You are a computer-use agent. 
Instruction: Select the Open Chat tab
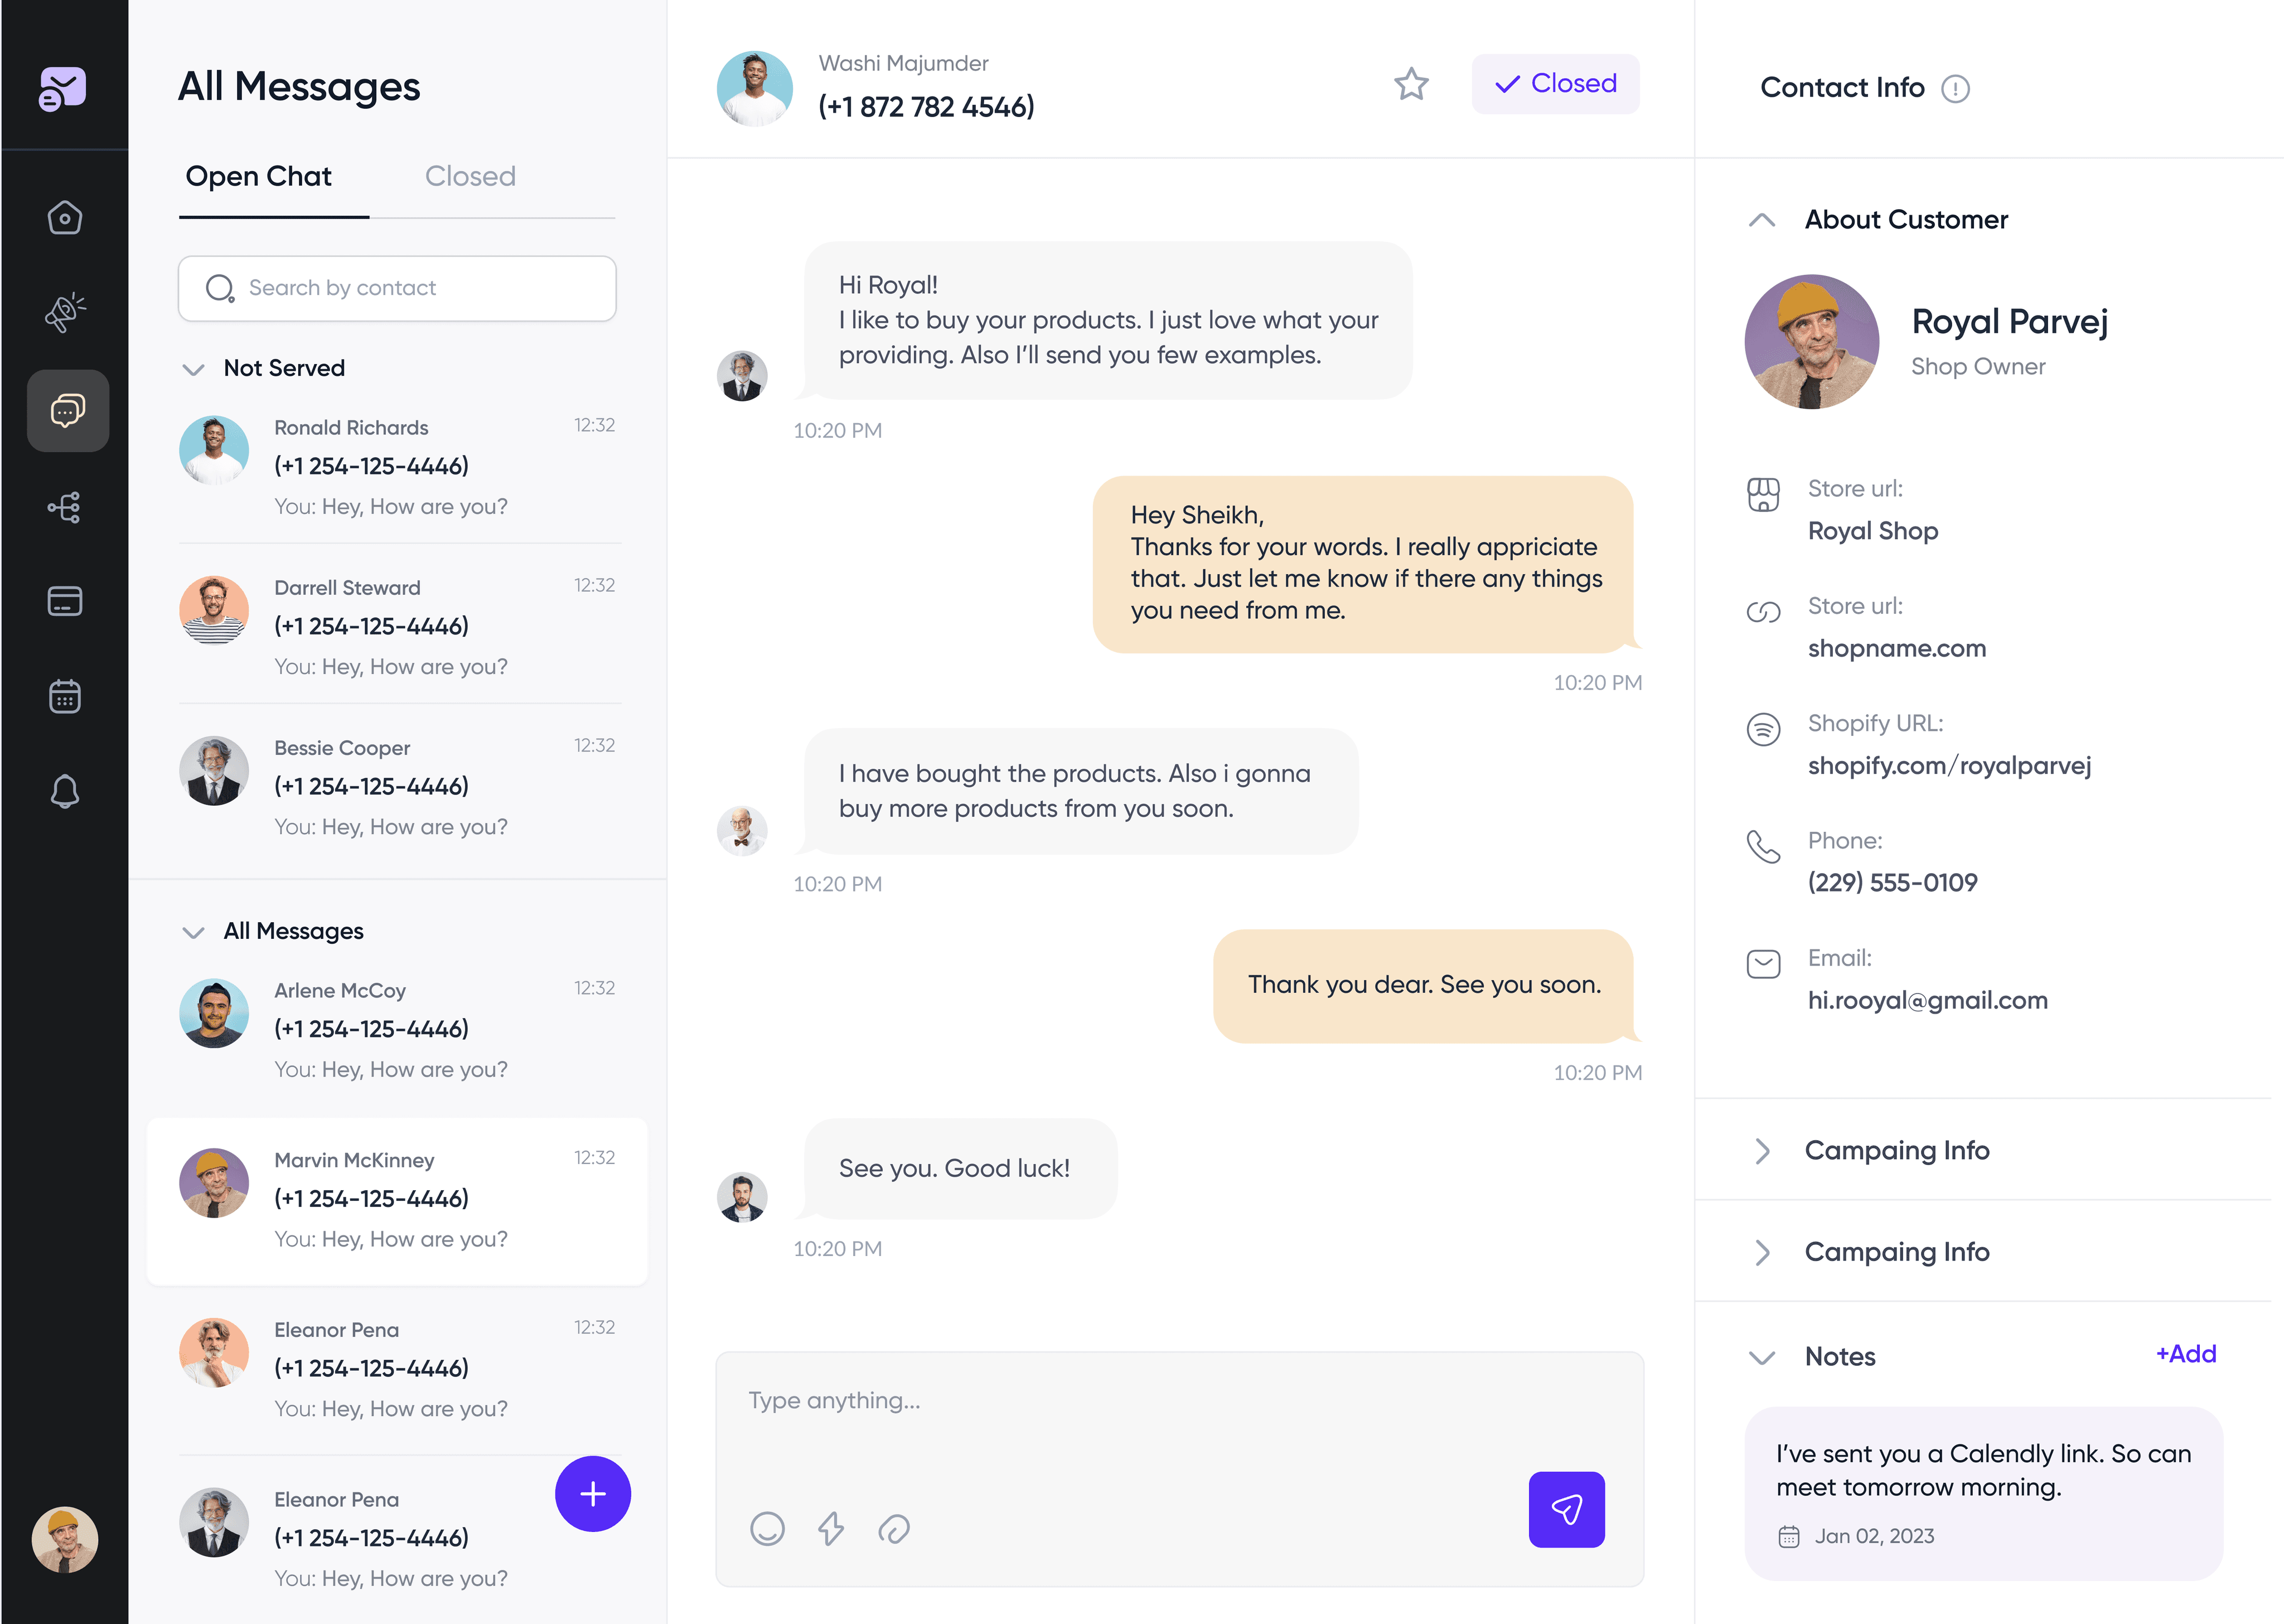point(259,177)
